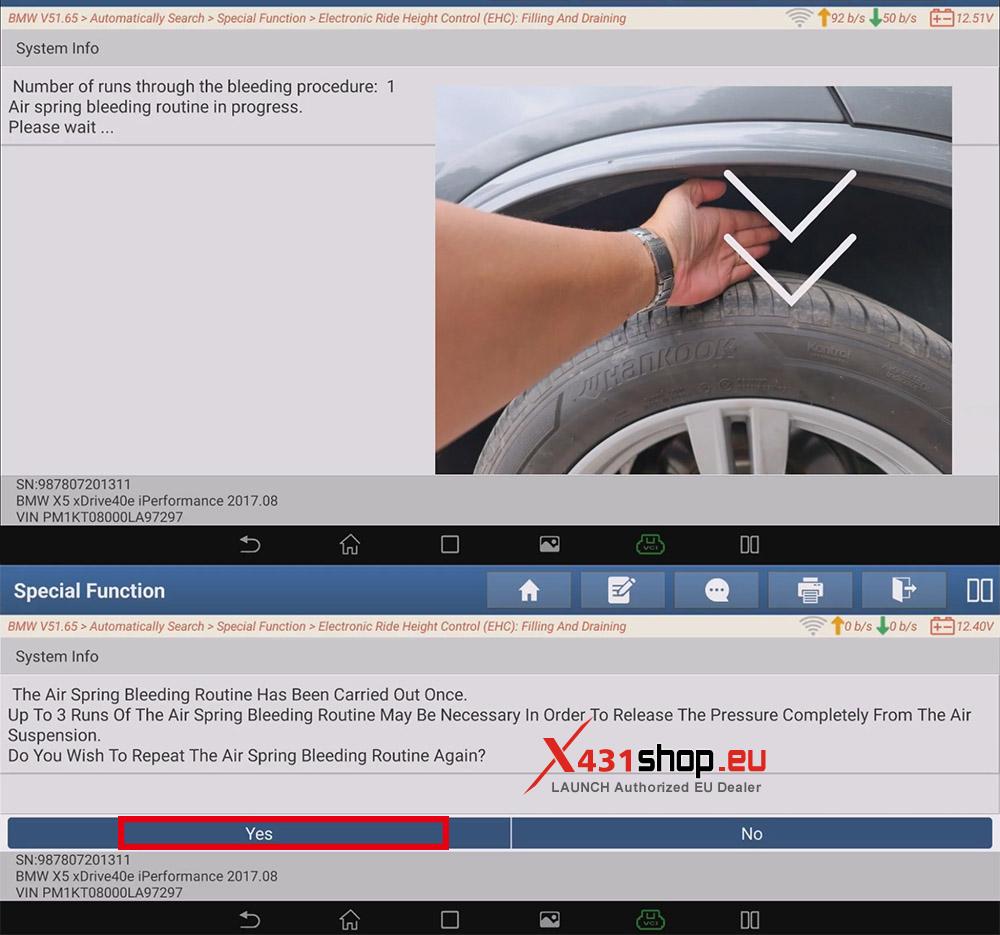Viewport: 1000px width, 935px height.
Task: Open the note editing pencil icon
Action: [x=622, y=591]
